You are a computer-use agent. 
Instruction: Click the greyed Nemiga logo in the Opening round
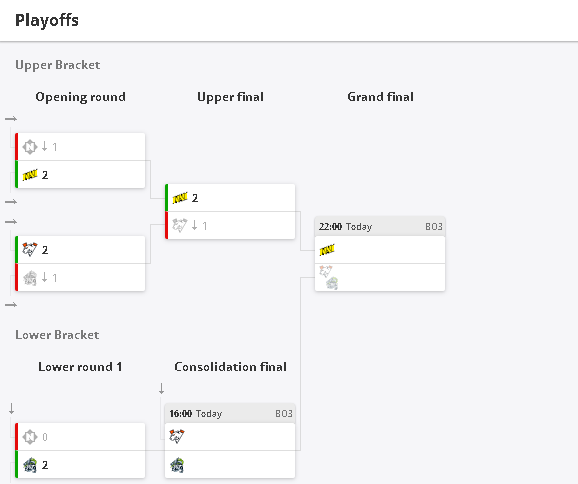tap(30, 147)
